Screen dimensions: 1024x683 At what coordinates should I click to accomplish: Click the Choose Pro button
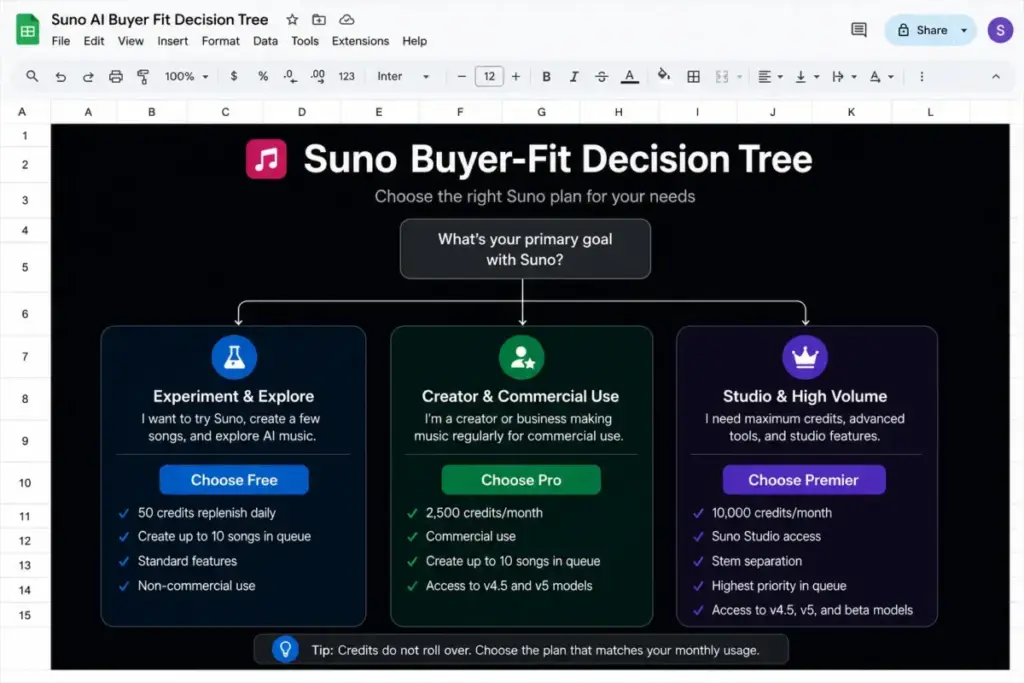521,480
